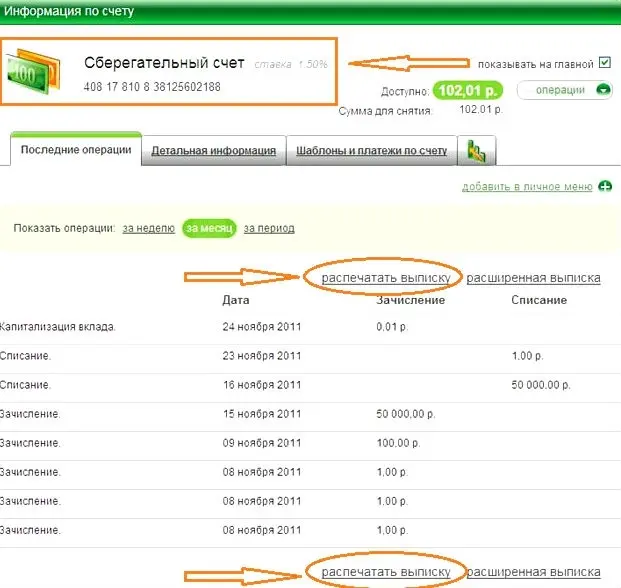Select the 'Зачисление.' row dated 09 ноября 2011

[310, 443]
